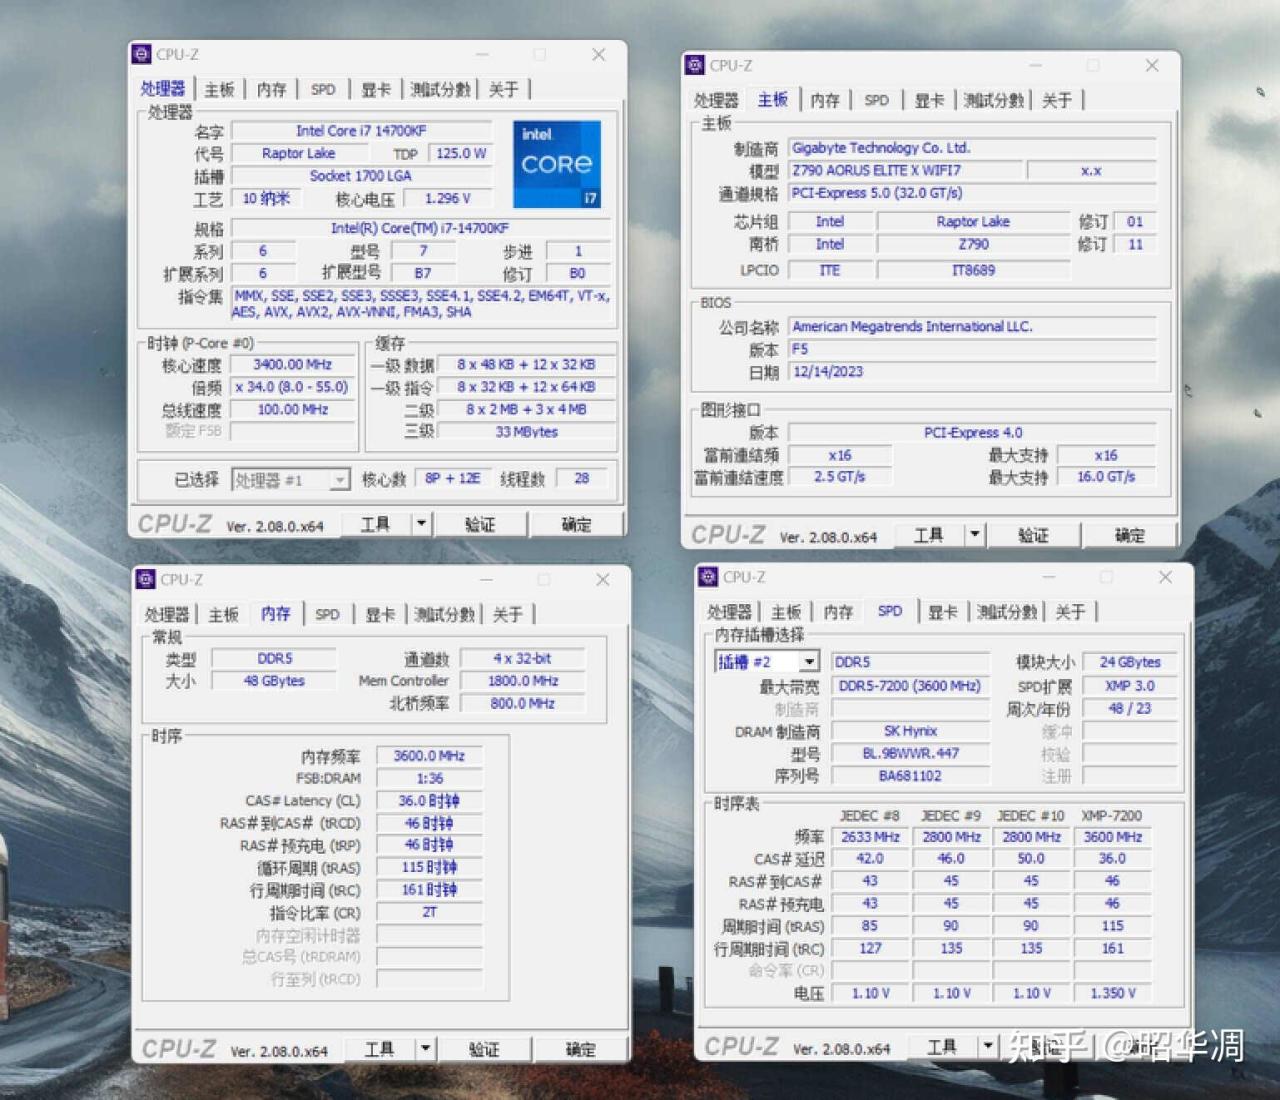Click the BIOS version value "F5"
1280x1100 pixels.
(972, 350)
